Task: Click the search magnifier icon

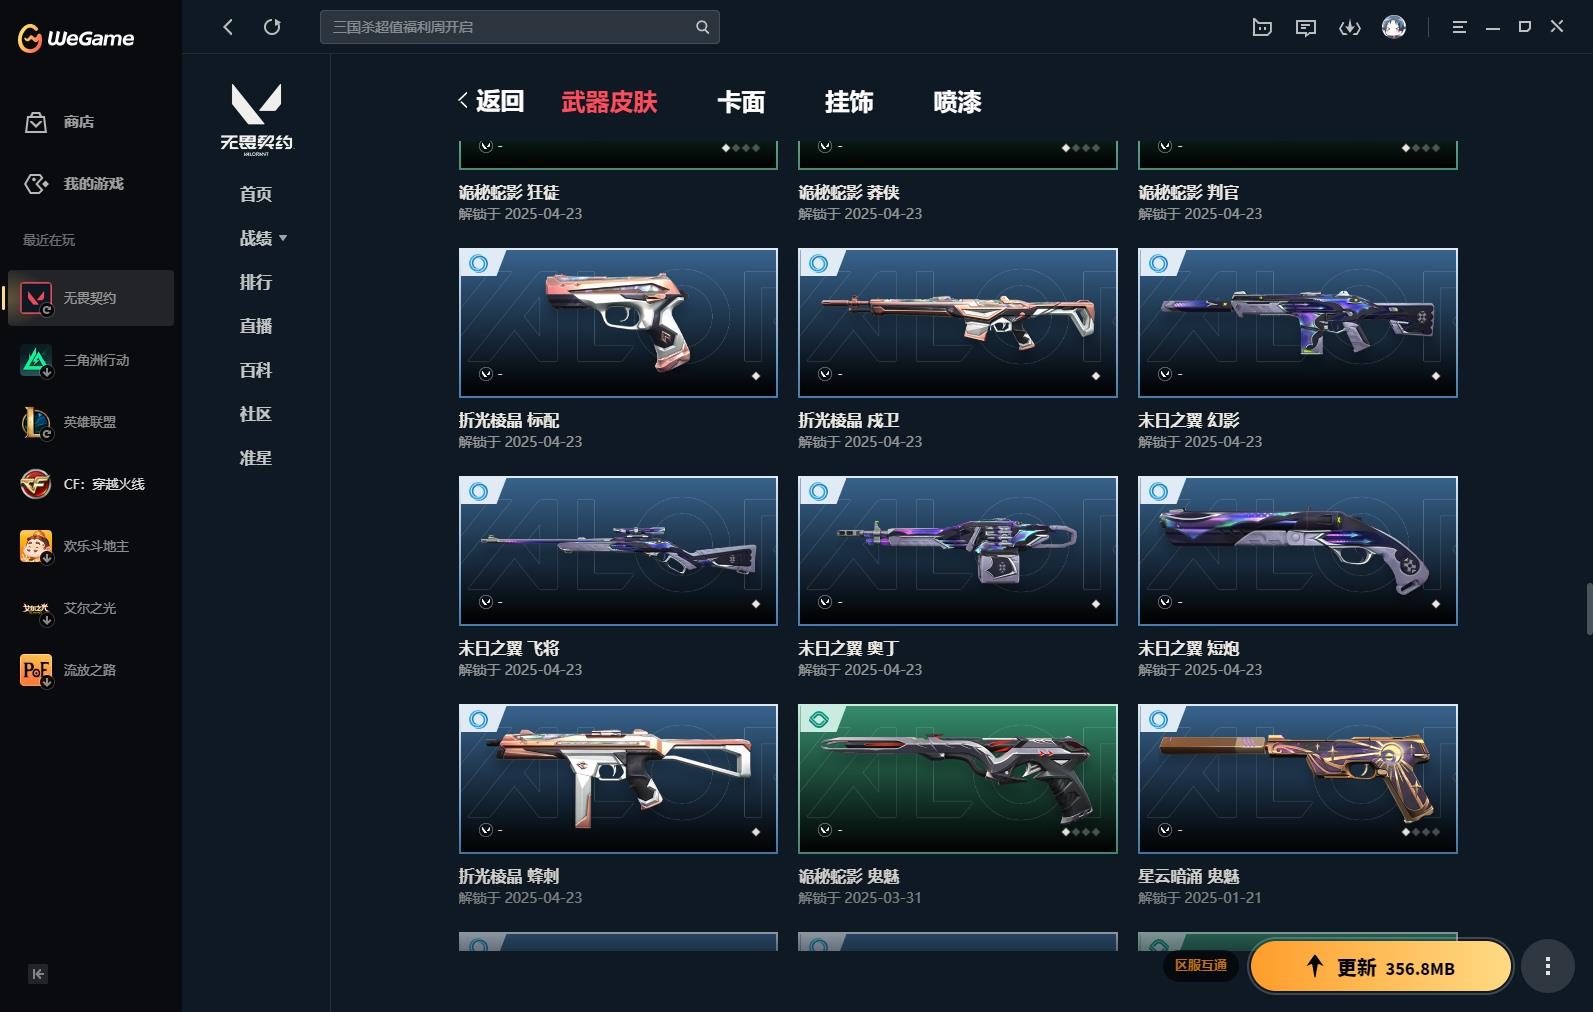Action: pos(702,27)
